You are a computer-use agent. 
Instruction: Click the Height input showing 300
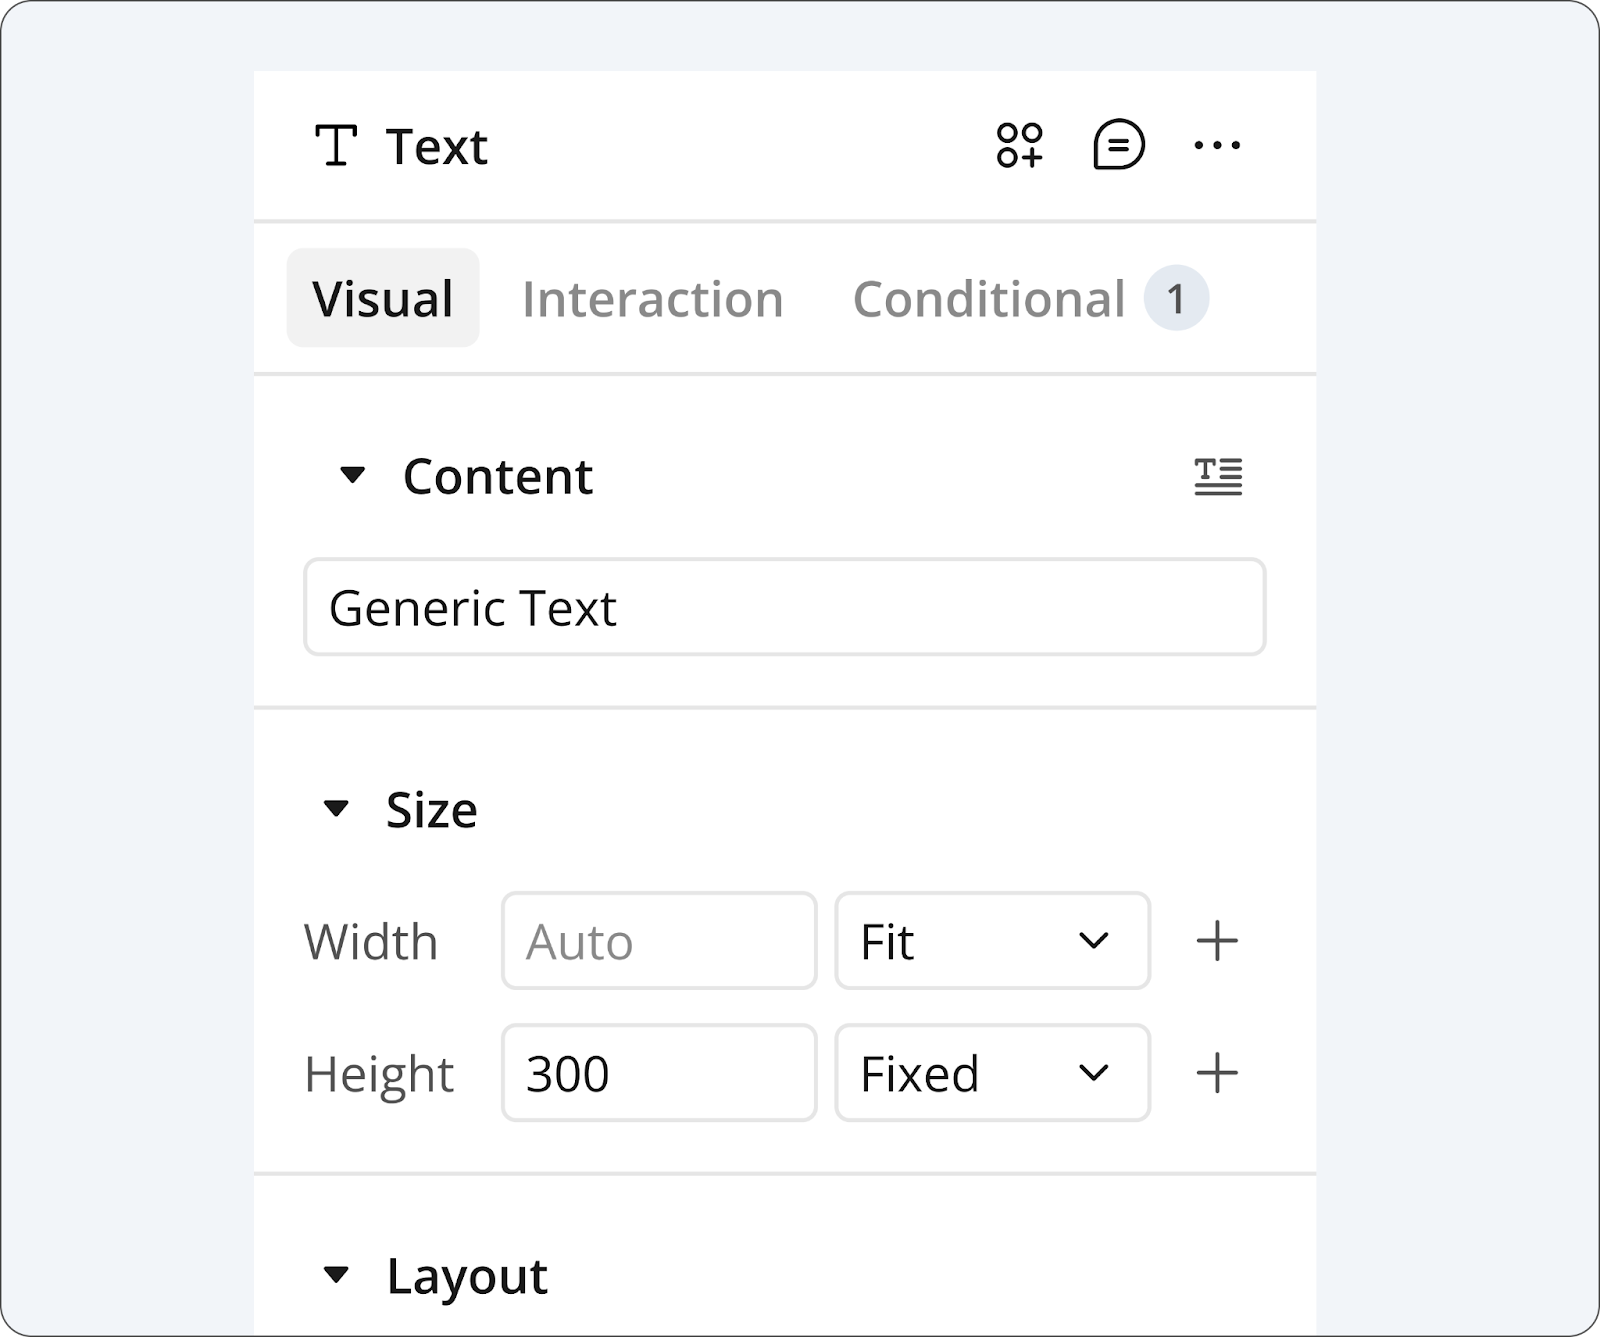659,1073
